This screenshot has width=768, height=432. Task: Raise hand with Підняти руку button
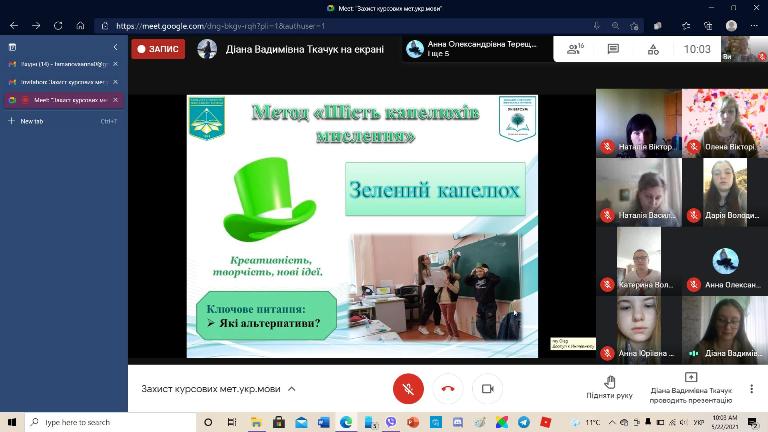[609, 388]
